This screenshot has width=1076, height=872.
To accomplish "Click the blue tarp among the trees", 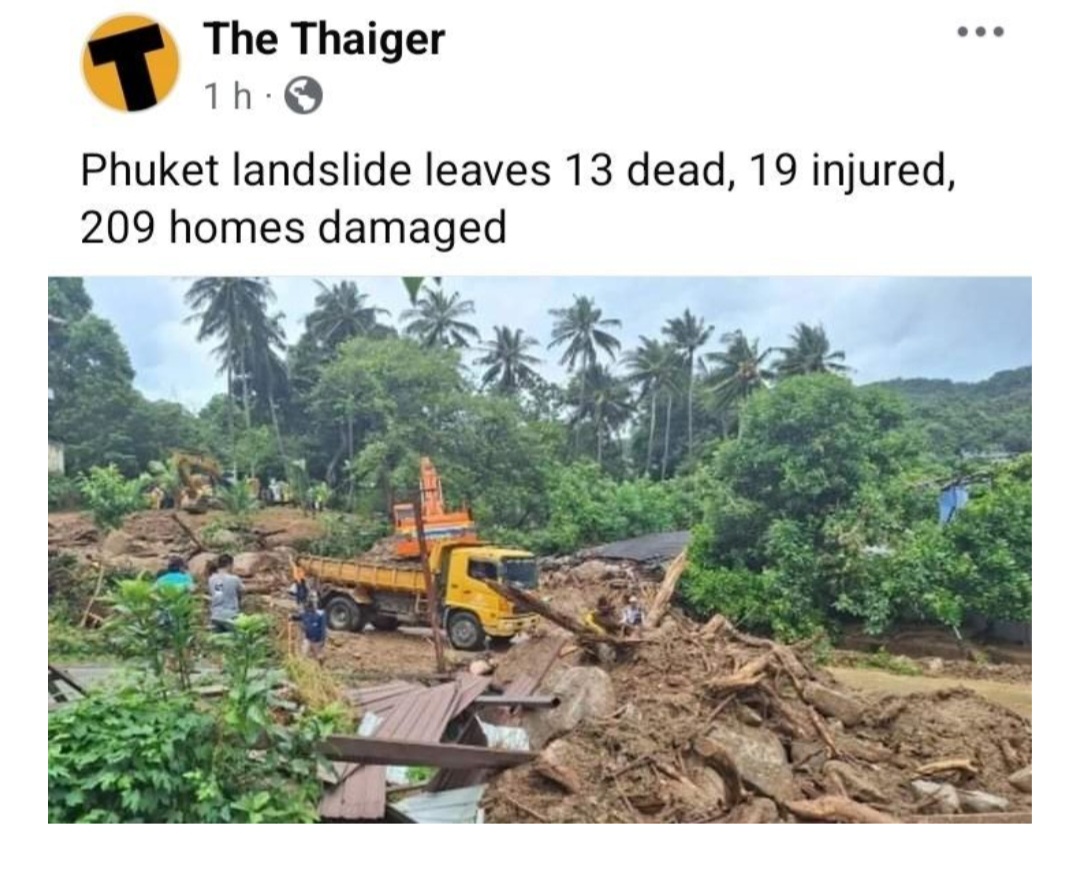I will coord(953,501).
